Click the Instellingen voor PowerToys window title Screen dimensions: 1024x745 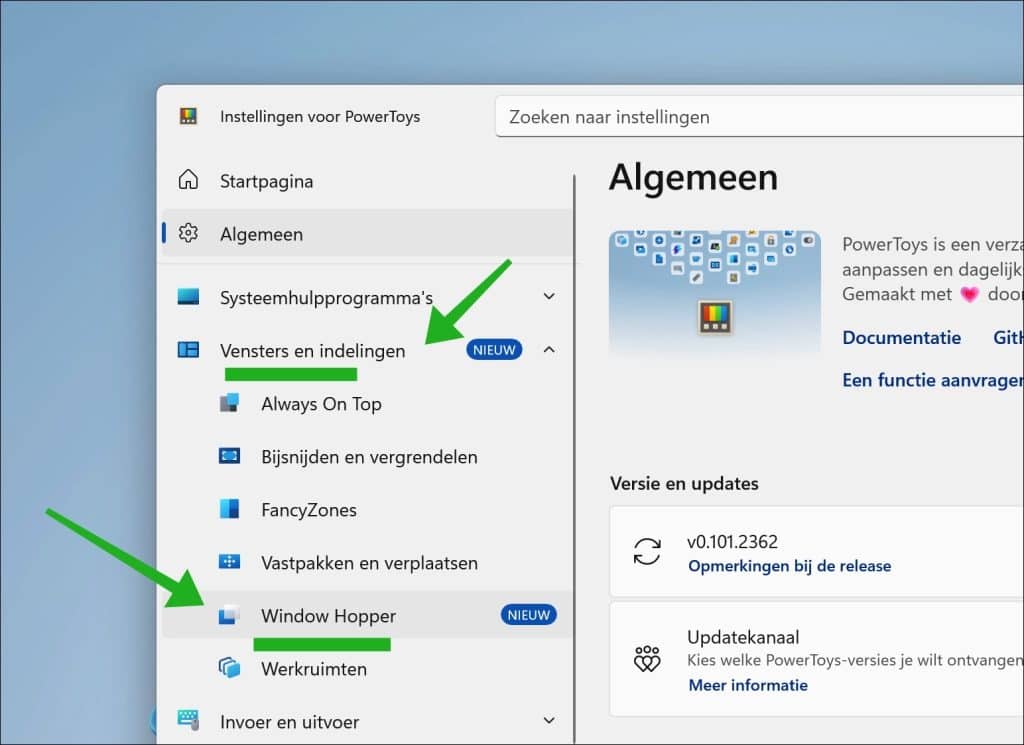click(320, 117)
